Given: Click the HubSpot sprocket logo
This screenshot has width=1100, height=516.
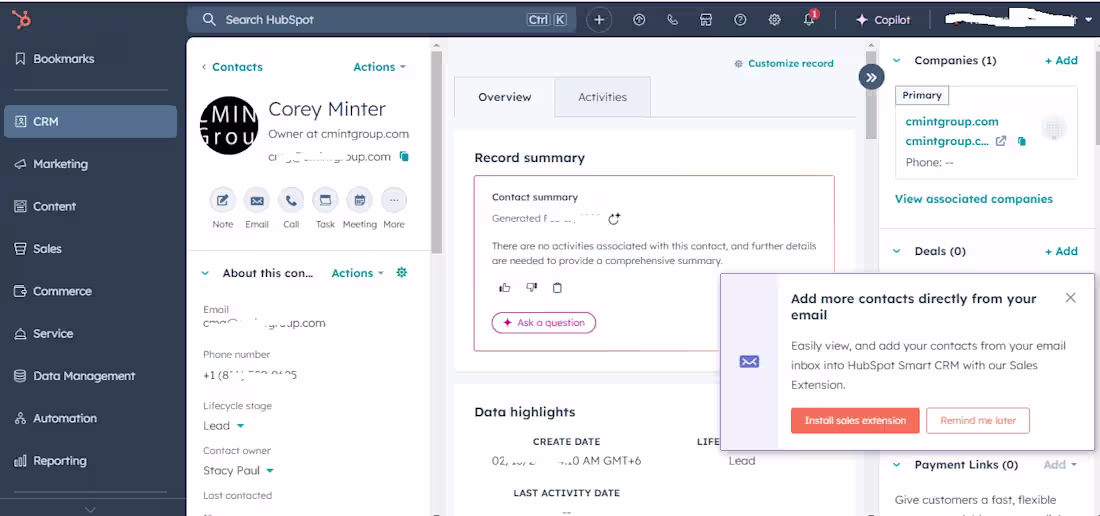Looking at the screenshot, I should click(x=21, y=20).
